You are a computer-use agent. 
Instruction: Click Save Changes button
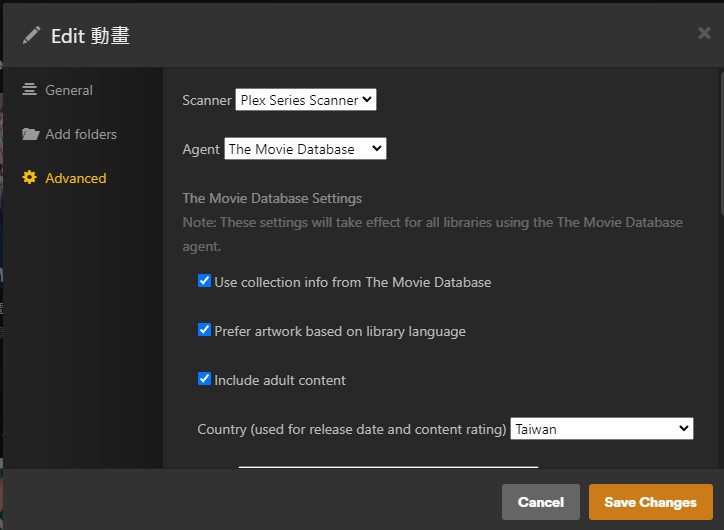650,502
